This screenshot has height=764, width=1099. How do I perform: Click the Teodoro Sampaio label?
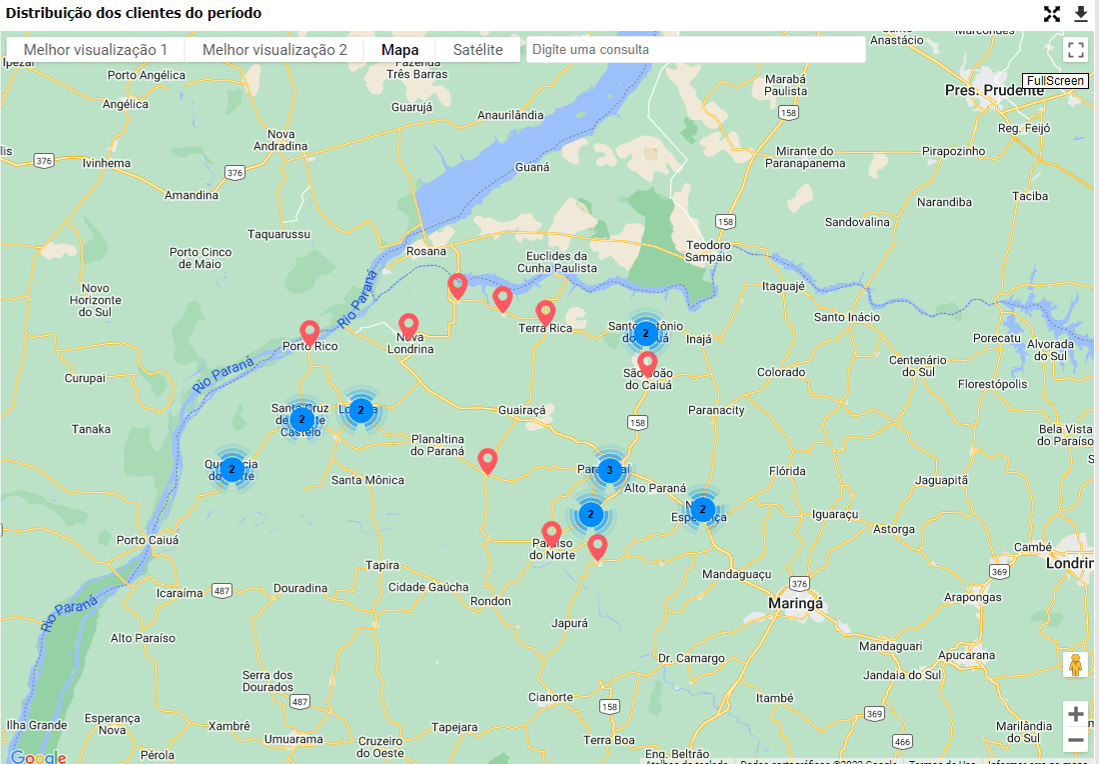click(x=709, y=251)
